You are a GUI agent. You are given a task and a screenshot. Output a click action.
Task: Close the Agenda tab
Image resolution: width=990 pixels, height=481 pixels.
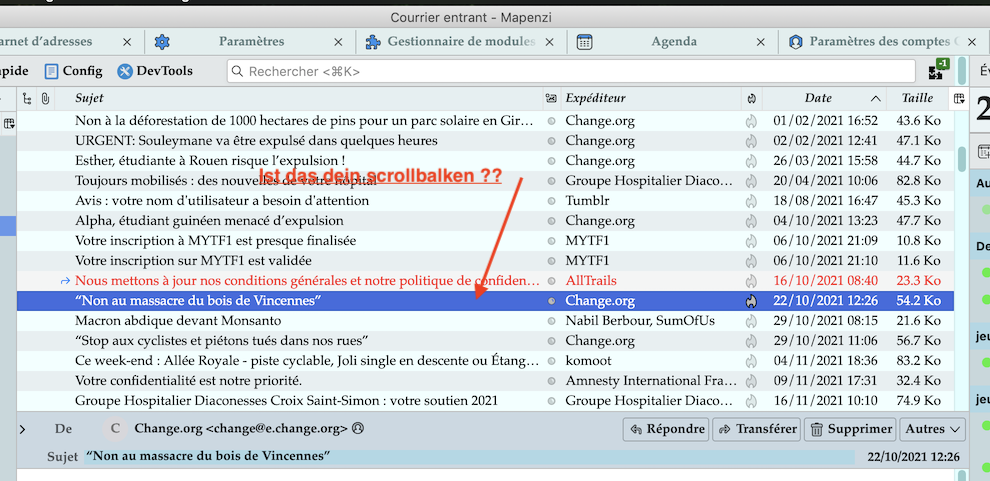coord(761,42)
